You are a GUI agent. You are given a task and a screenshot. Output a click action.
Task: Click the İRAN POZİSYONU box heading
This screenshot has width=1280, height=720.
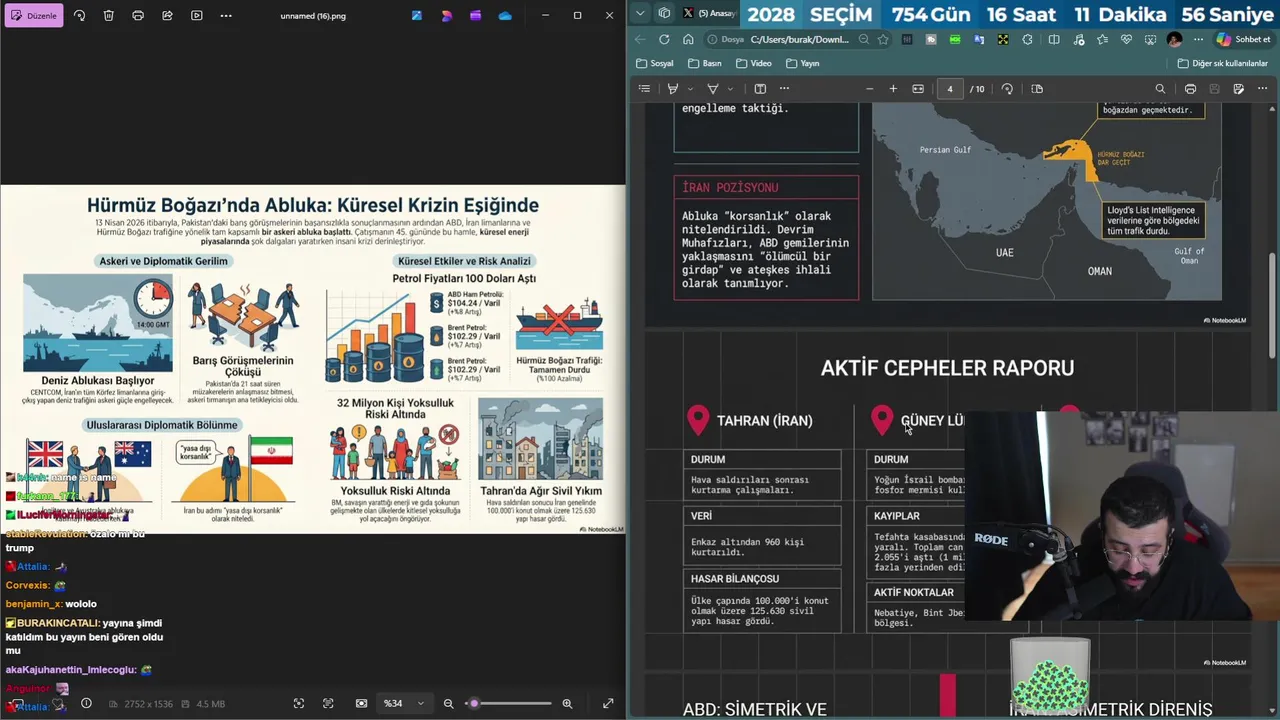pos(730,188)
